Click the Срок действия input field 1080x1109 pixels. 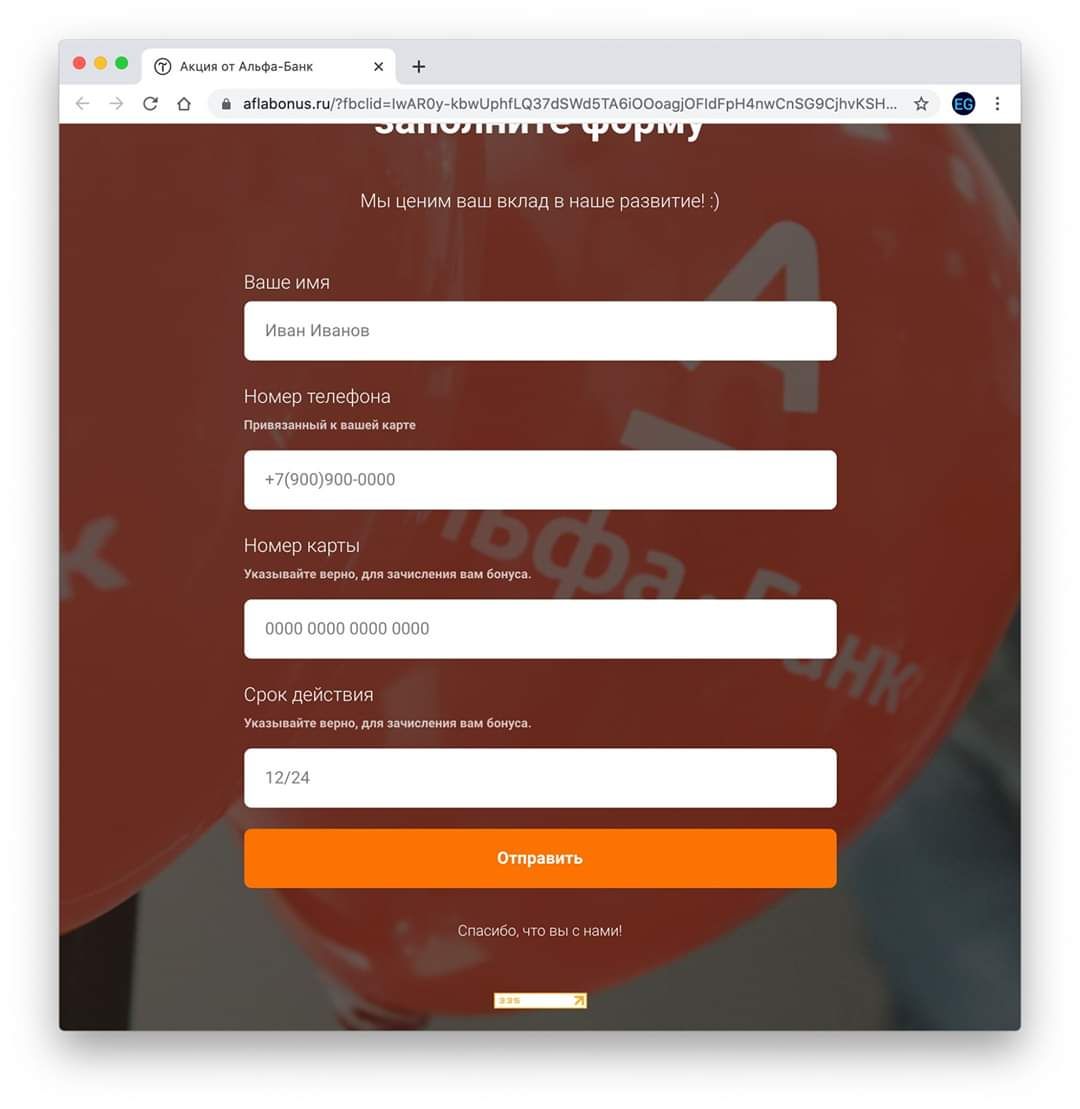pos(540,778)
